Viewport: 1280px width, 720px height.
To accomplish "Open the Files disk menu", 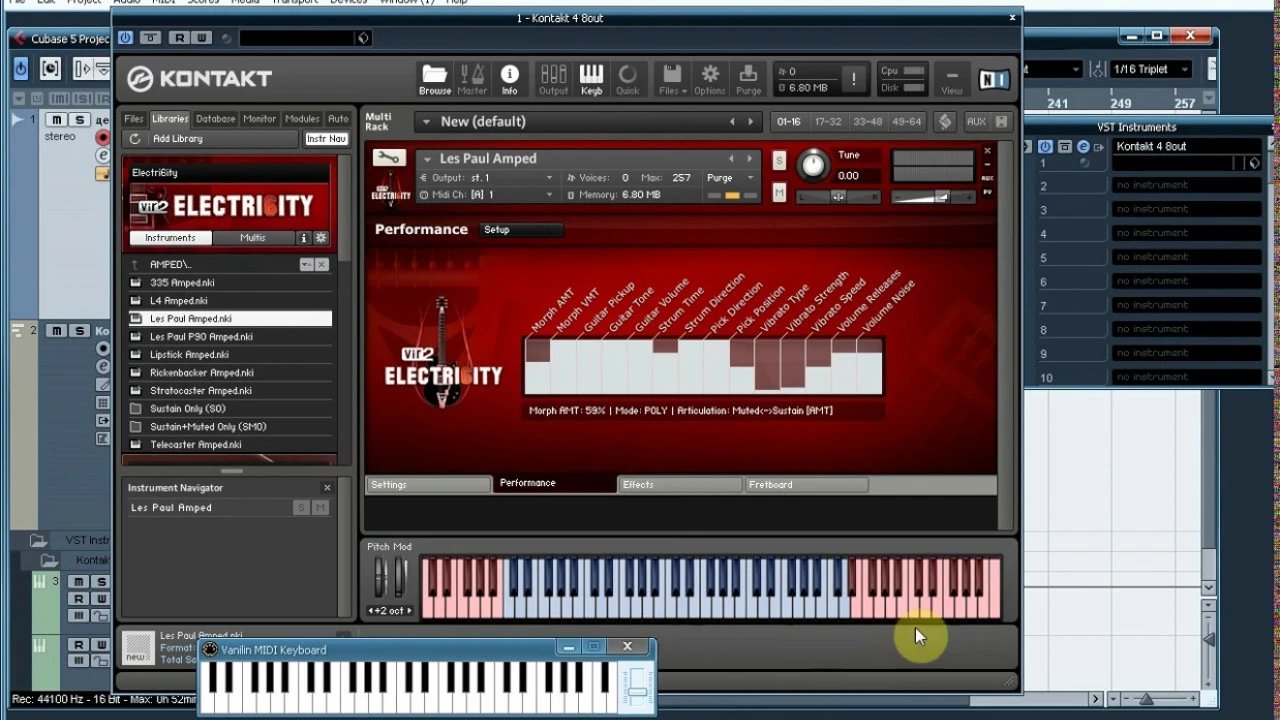I will [672, 80].
